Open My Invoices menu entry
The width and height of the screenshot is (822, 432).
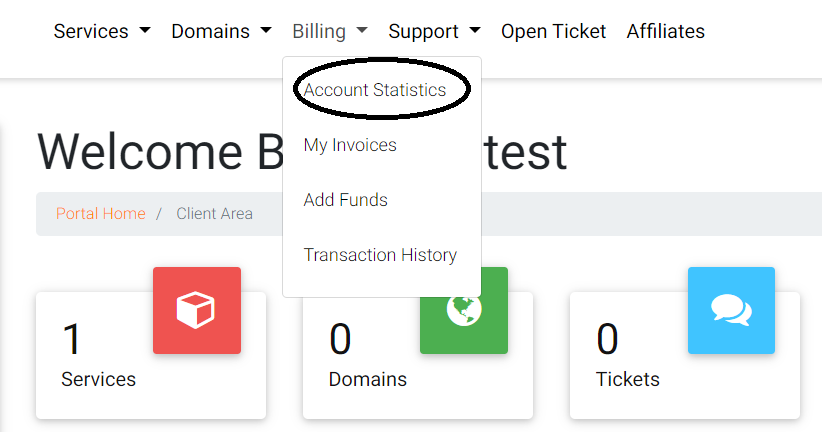(x=350, y=145)
